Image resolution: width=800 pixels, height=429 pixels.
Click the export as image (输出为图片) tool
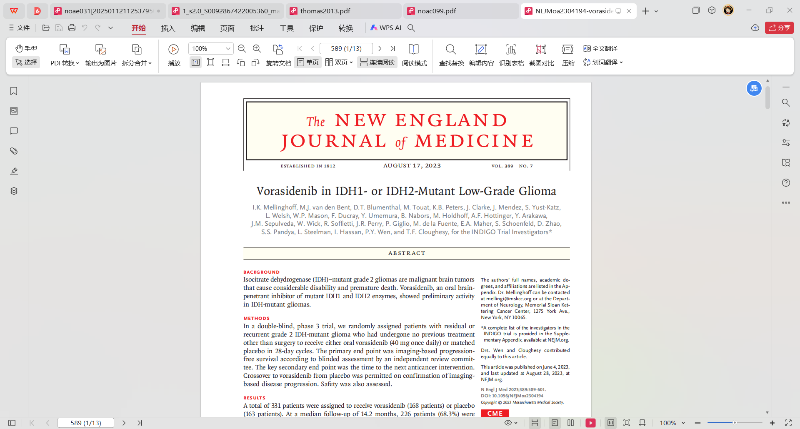click(101, 55)
